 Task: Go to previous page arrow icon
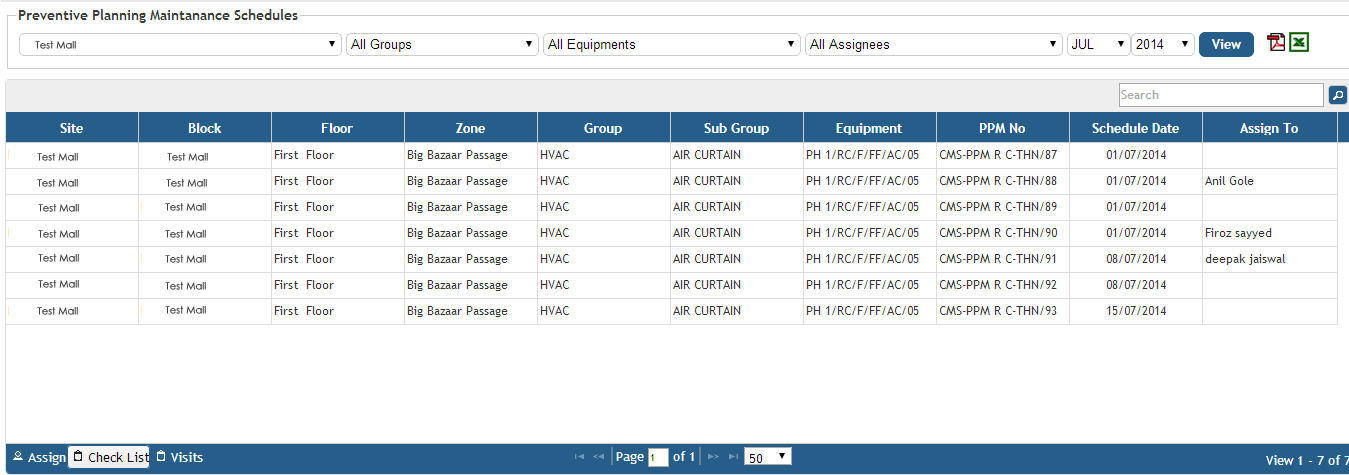[x=598, y=457]
